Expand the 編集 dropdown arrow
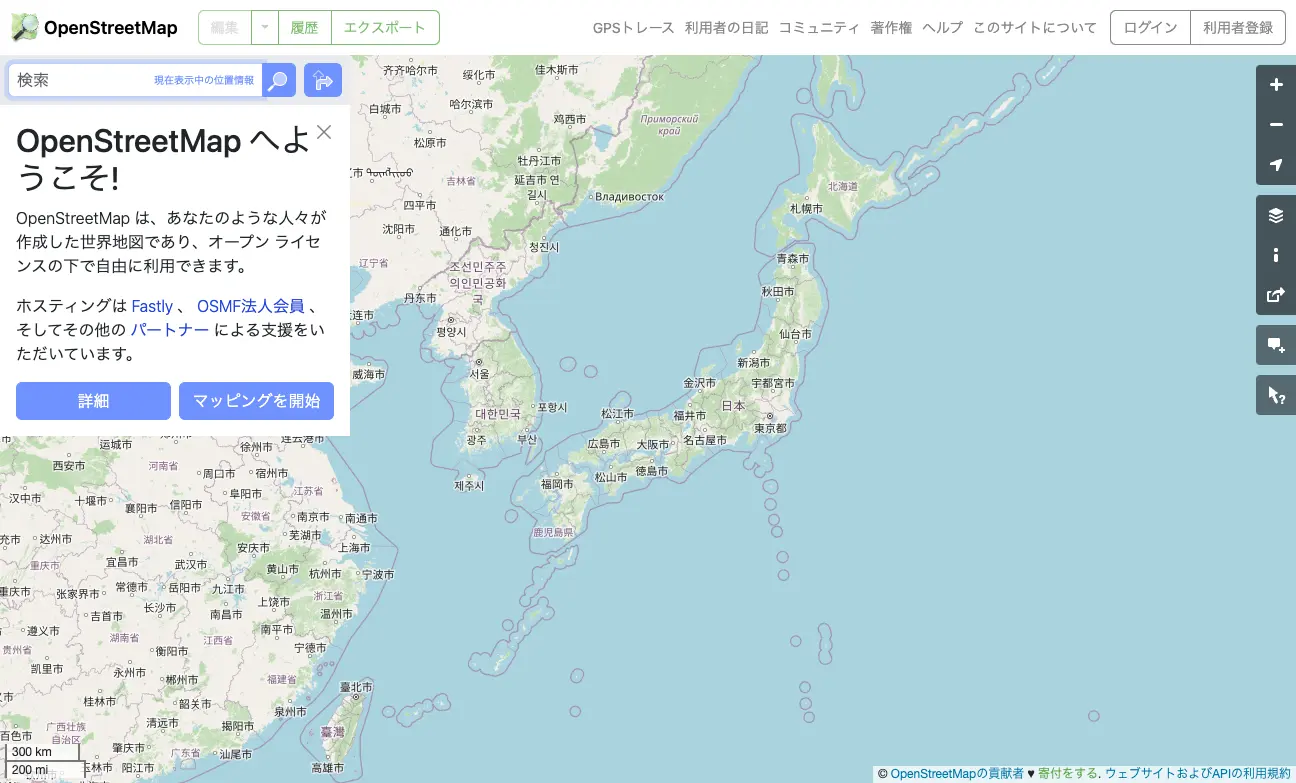 click(x=264, y=28)
